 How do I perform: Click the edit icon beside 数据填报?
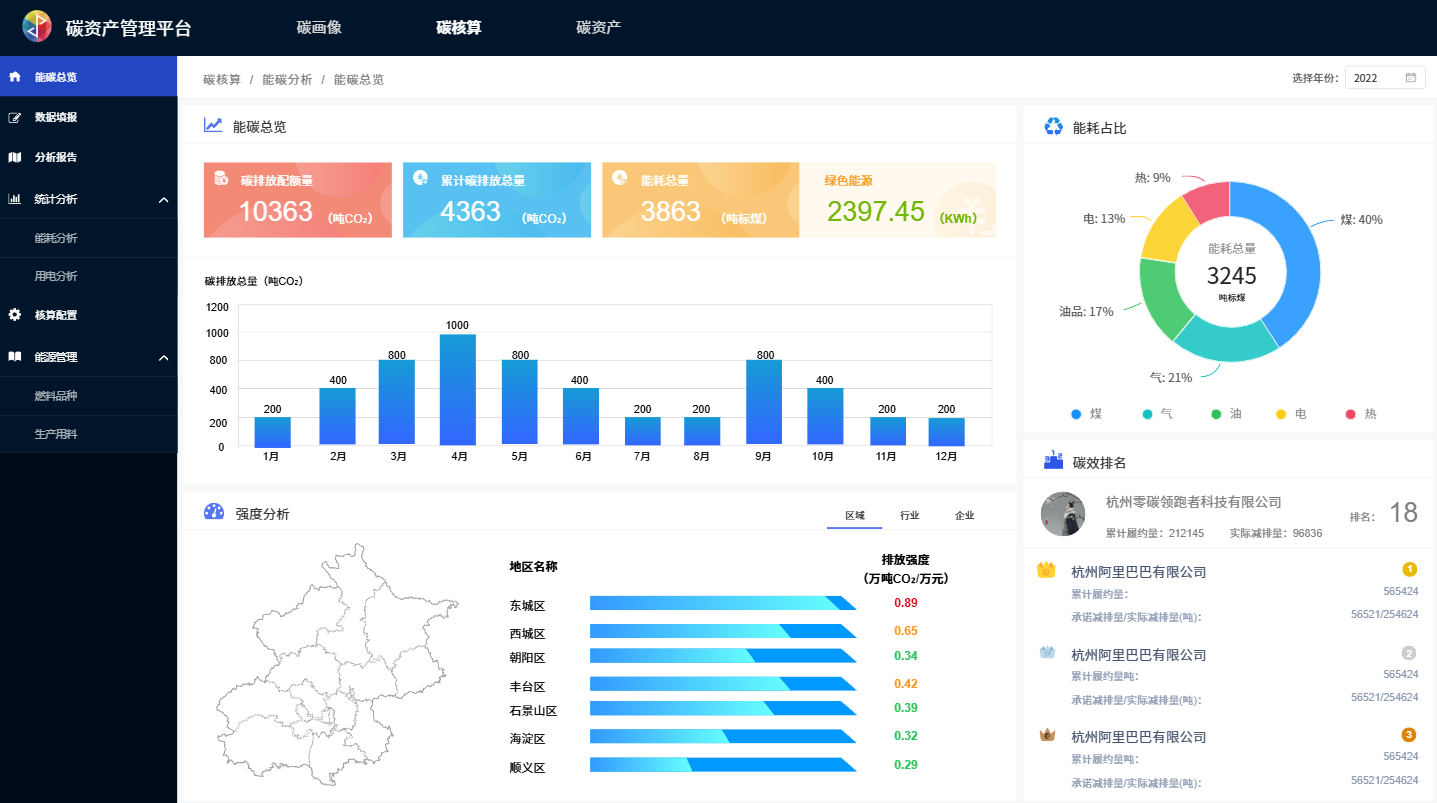click(x=15, y=118)
